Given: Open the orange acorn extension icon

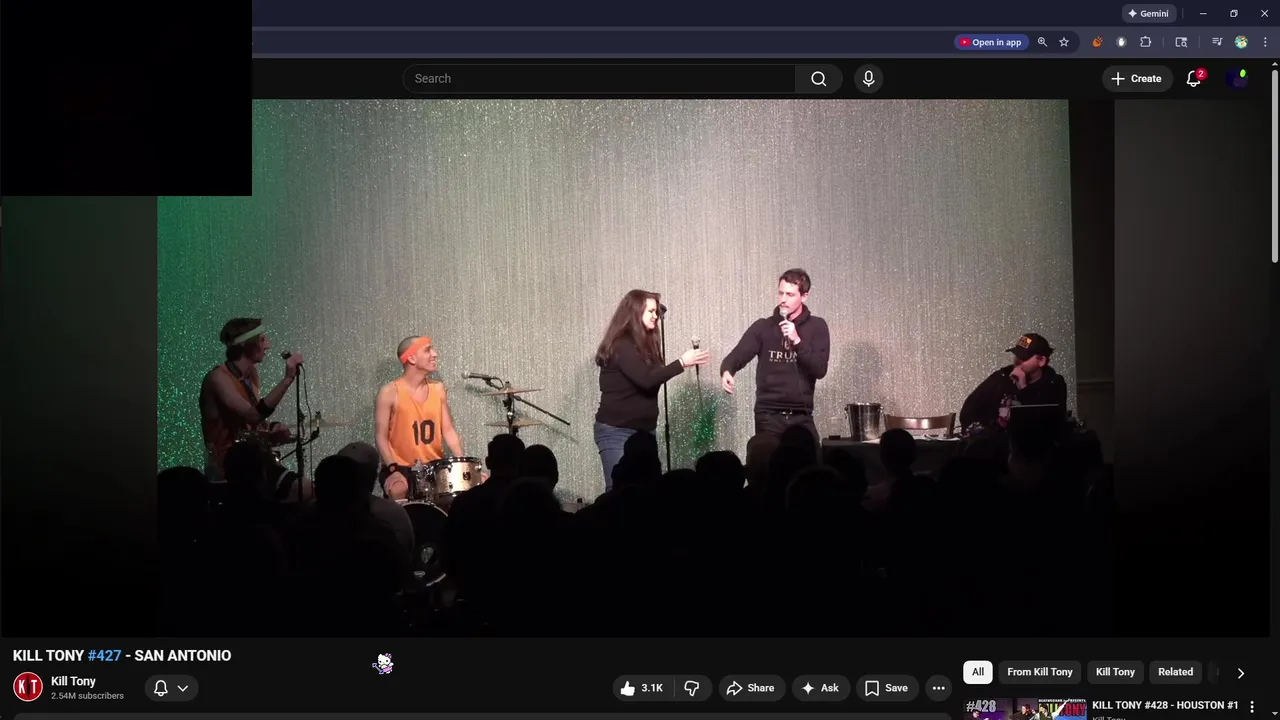Looking at the screenshot, I should click(1097, 42).
